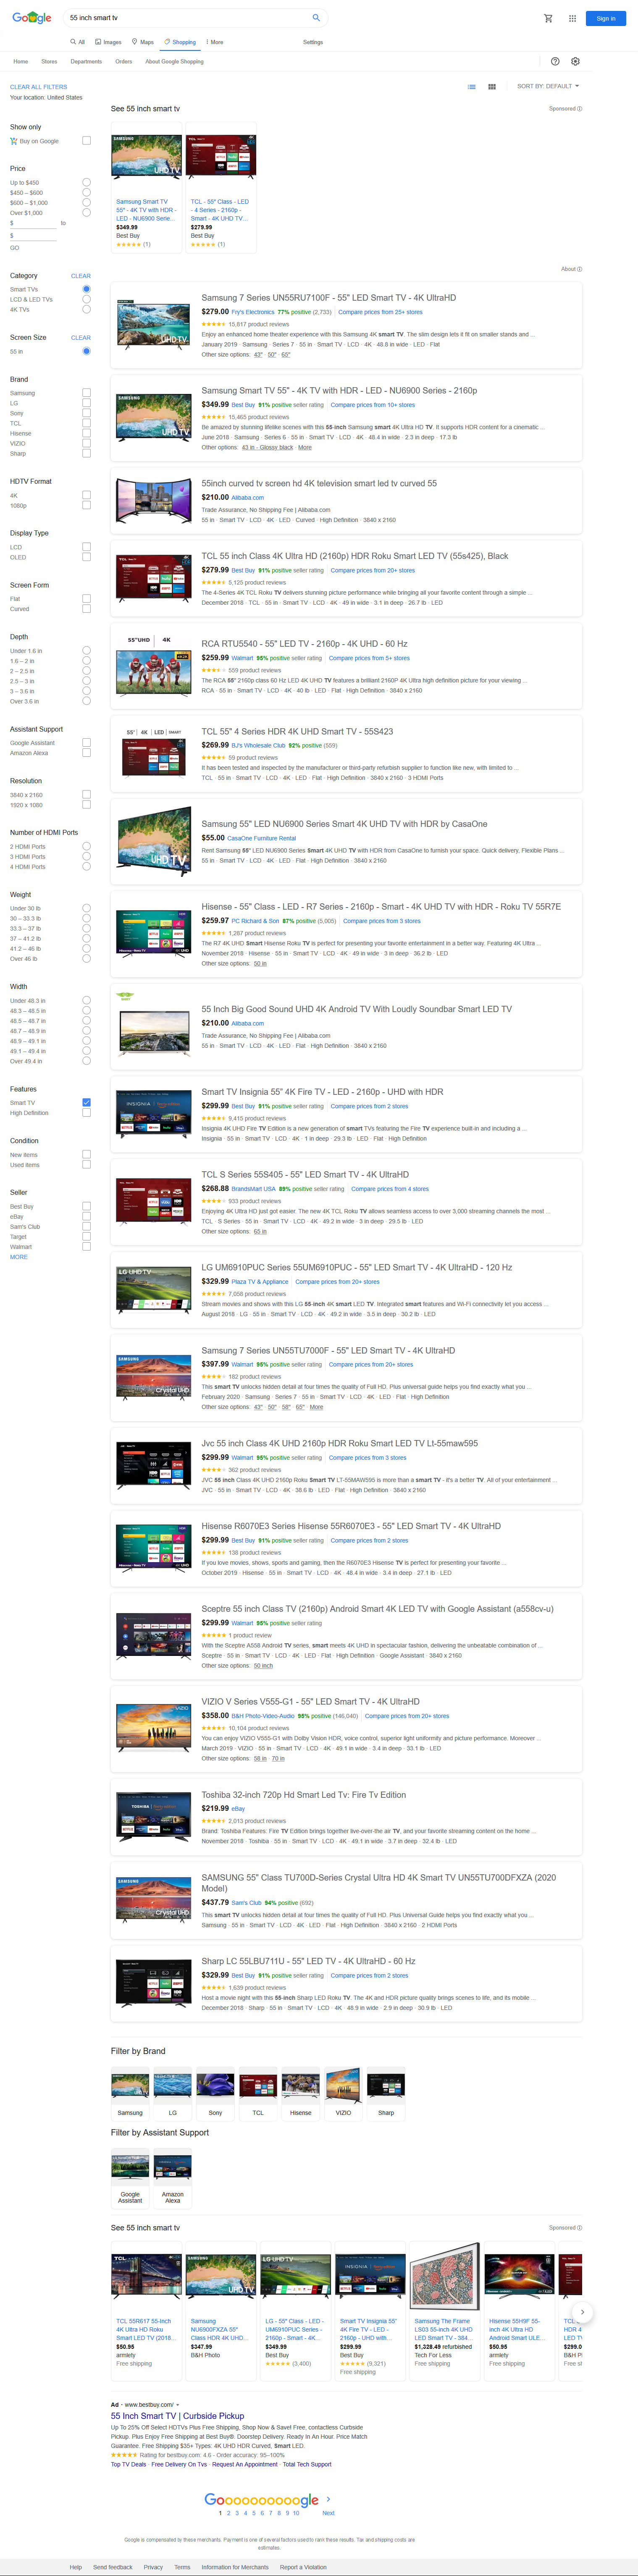This screenshot has width=638, height=2576.
Task: Click the blue Sign in button
Action: pyautogui.click(x=606, y=18)
